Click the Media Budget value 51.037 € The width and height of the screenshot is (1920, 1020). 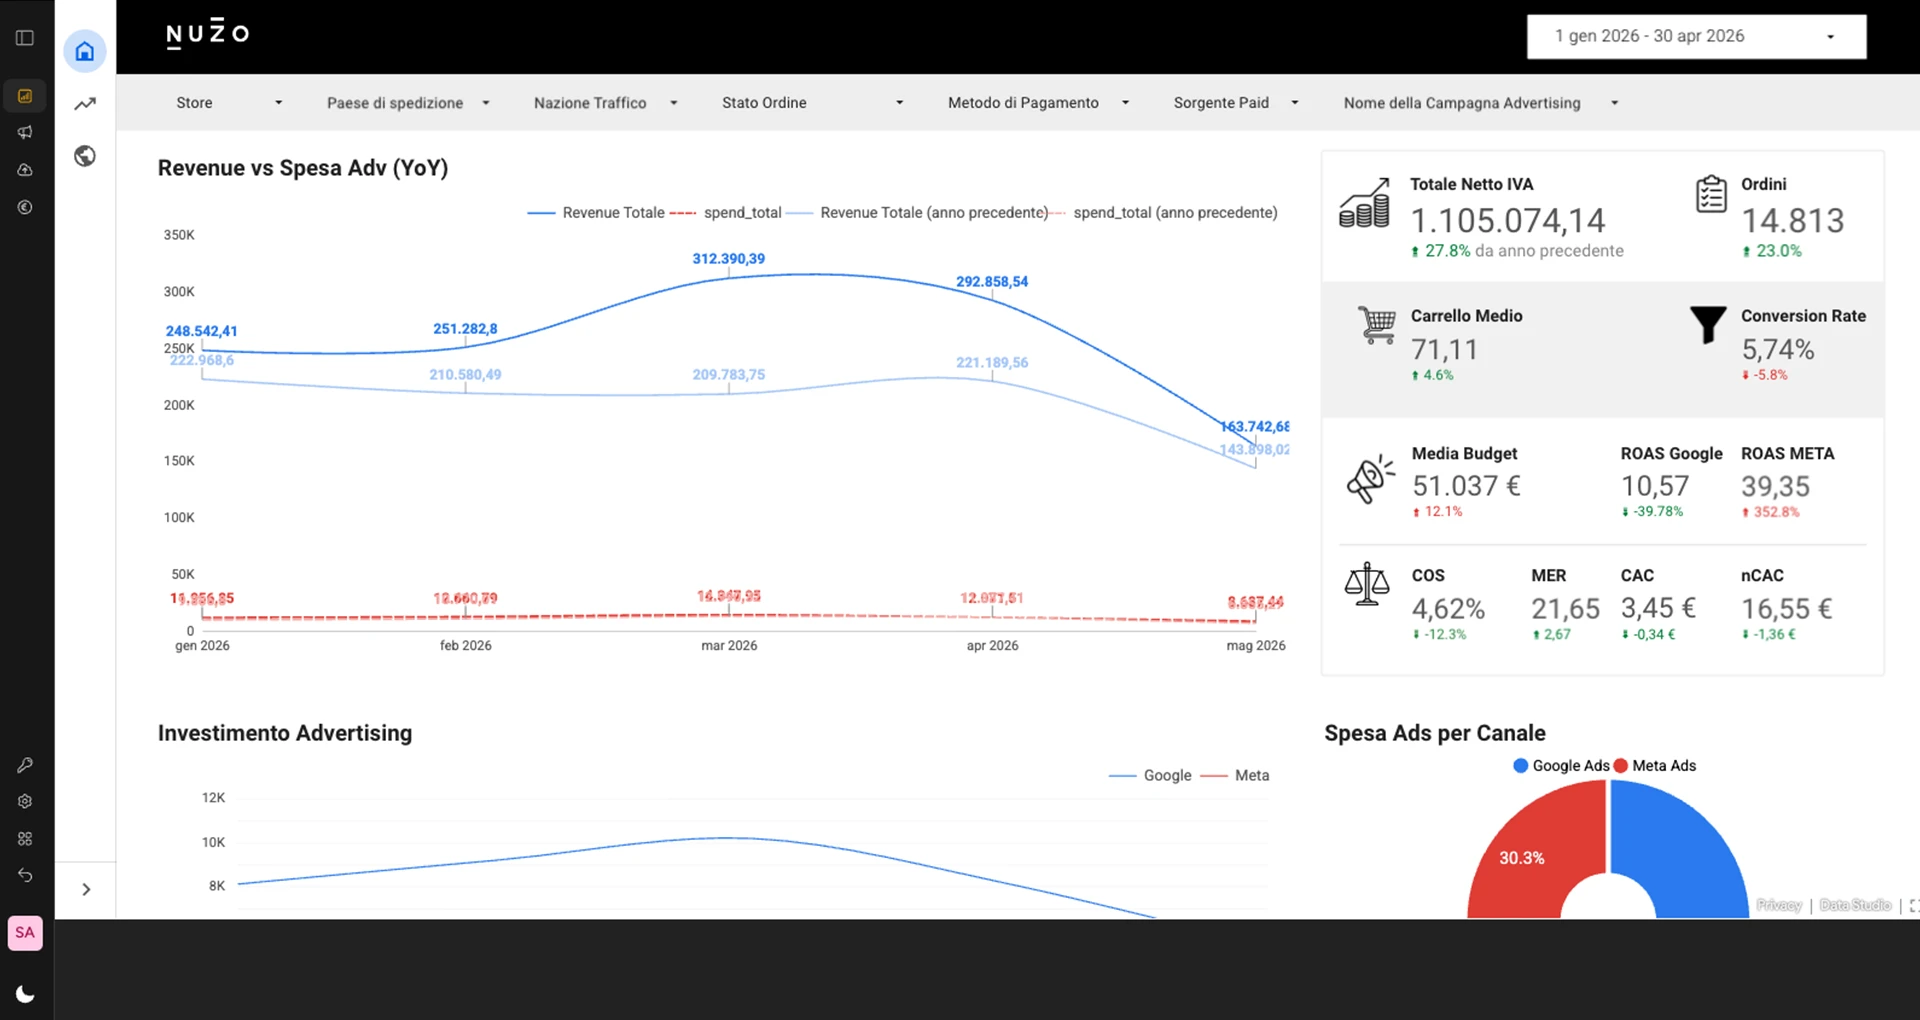[1466, 486]
